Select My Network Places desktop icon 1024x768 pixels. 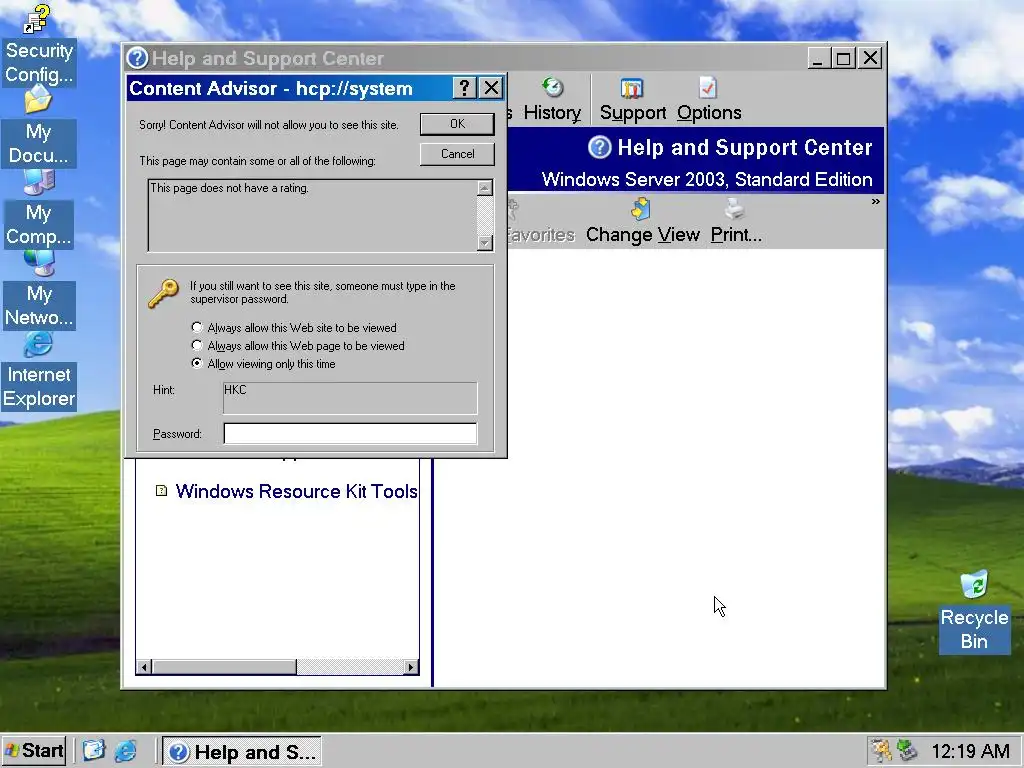pyautogui.click(x=39, y=290)
